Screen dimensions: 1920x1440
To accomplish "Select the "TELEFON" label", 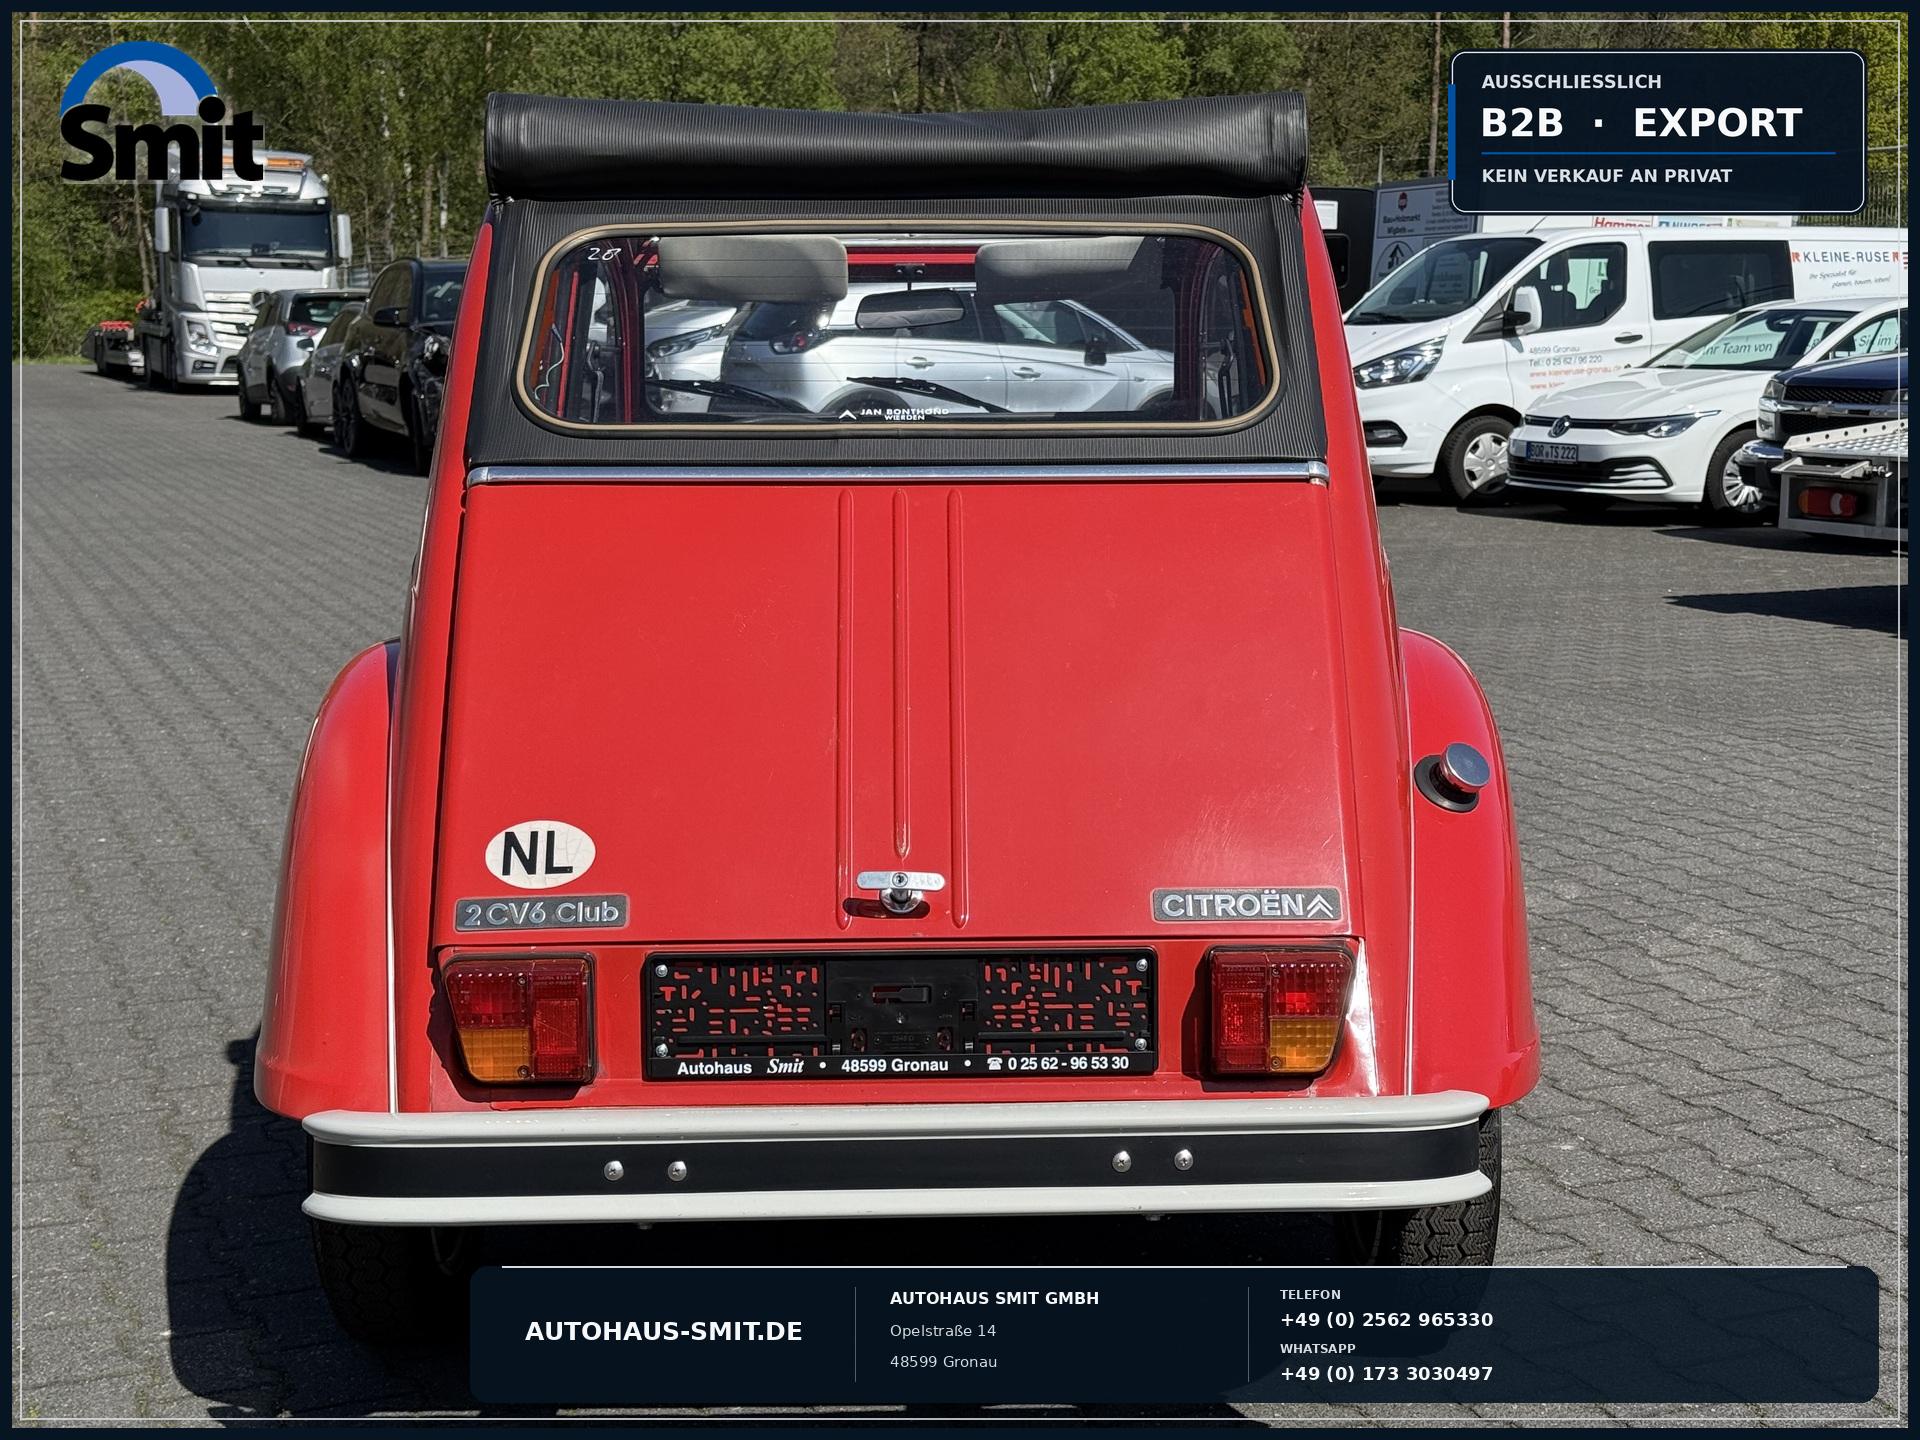I will (1310, 1294).
